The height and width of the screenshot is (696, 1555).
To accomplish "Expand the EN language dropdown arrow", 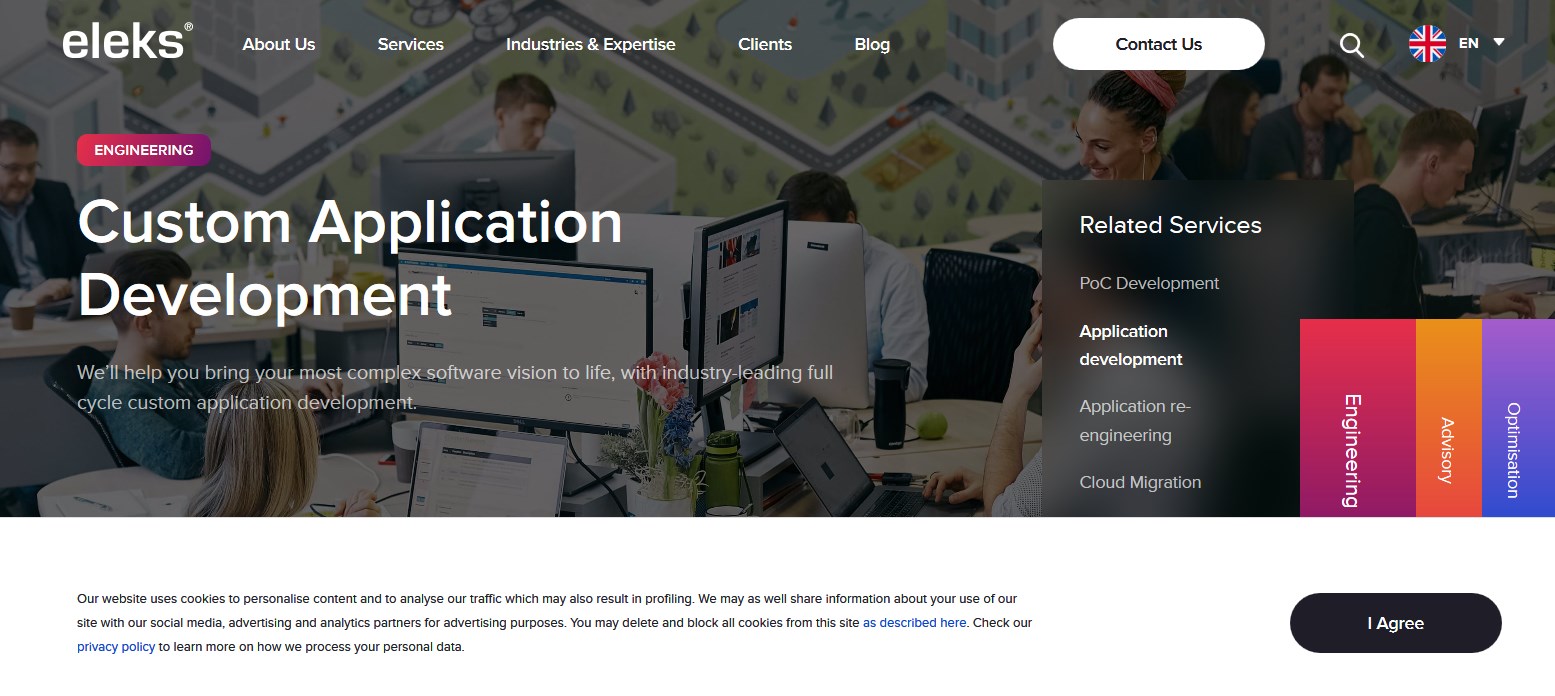I will [x=1498, y=43].
